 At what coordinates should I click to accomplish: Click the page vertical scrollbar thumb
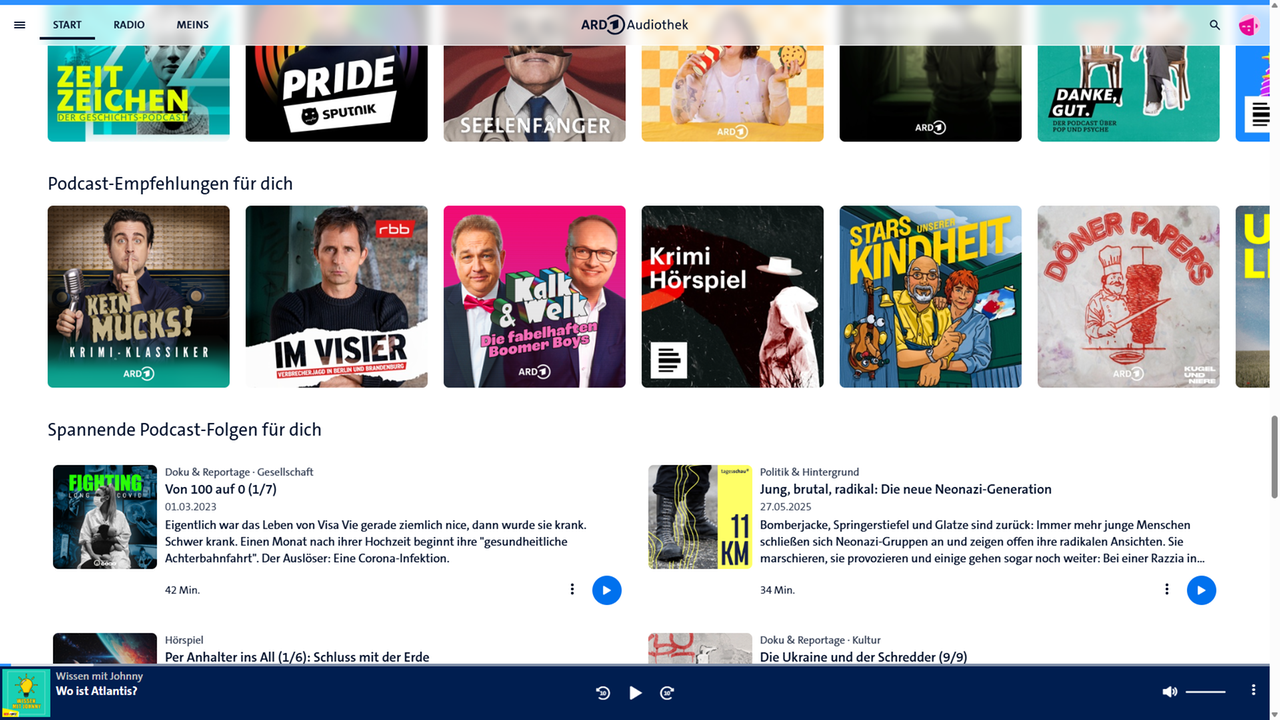[x=1274, y=455]
